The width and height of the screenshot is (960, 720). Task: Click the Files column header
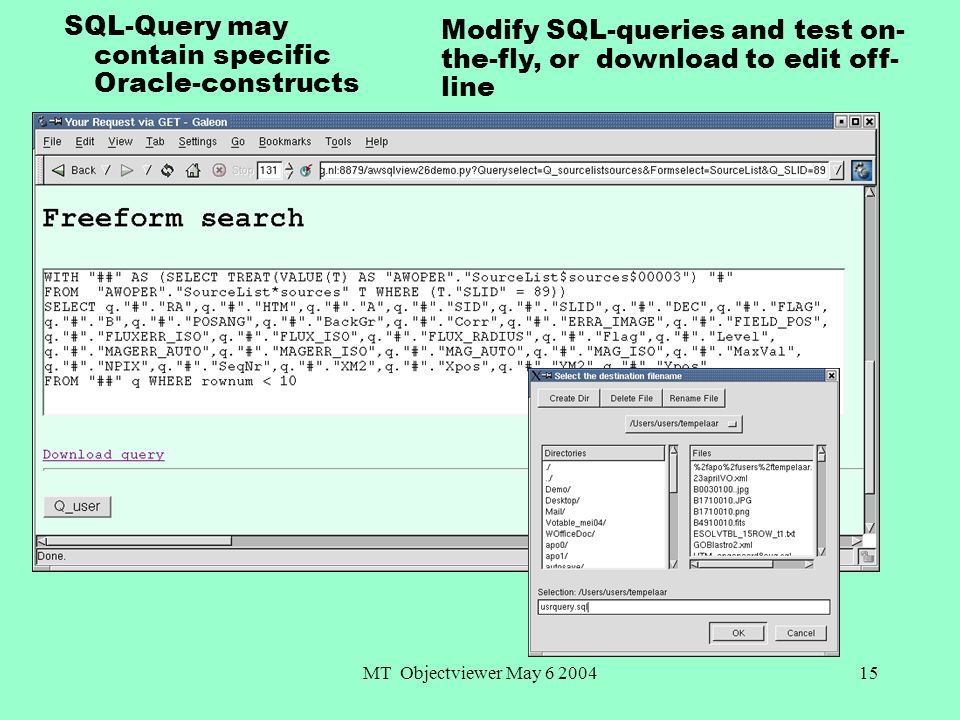751,453
